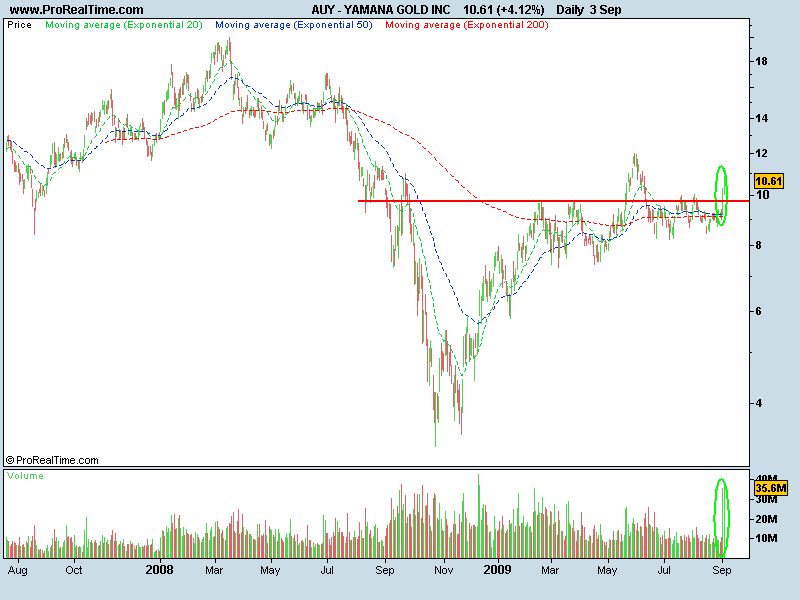
Task: Click the AUY - YAMANA GOLD INC title
Action: pyautogui.click(x=381, y=10)
